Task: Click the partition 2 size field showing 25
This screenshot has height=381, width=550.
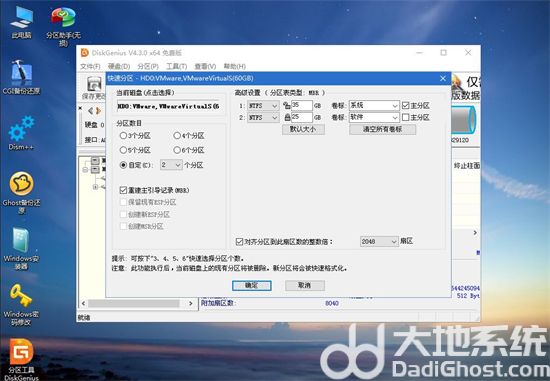Action: pyautogui.click(x=302, y=117)
